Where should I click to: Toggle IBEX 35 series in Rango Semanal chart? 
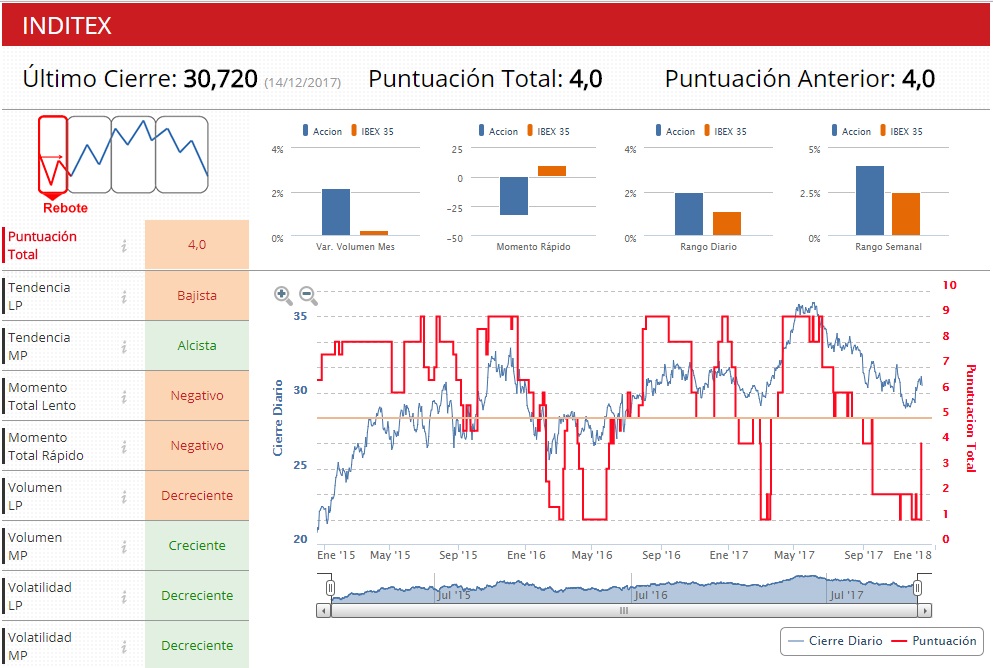pyautogui.click(x=902, y=131)
